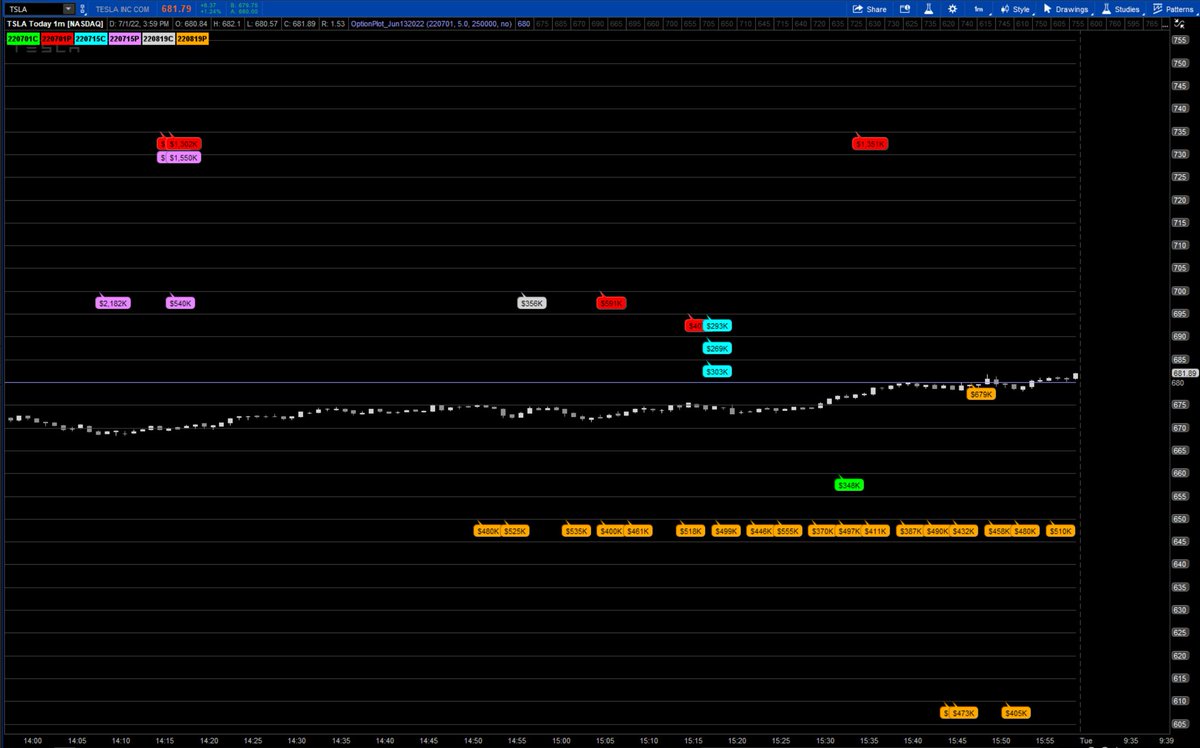Open the Style menu
Screen dimensions: 1200x748
click(1014, 9)
